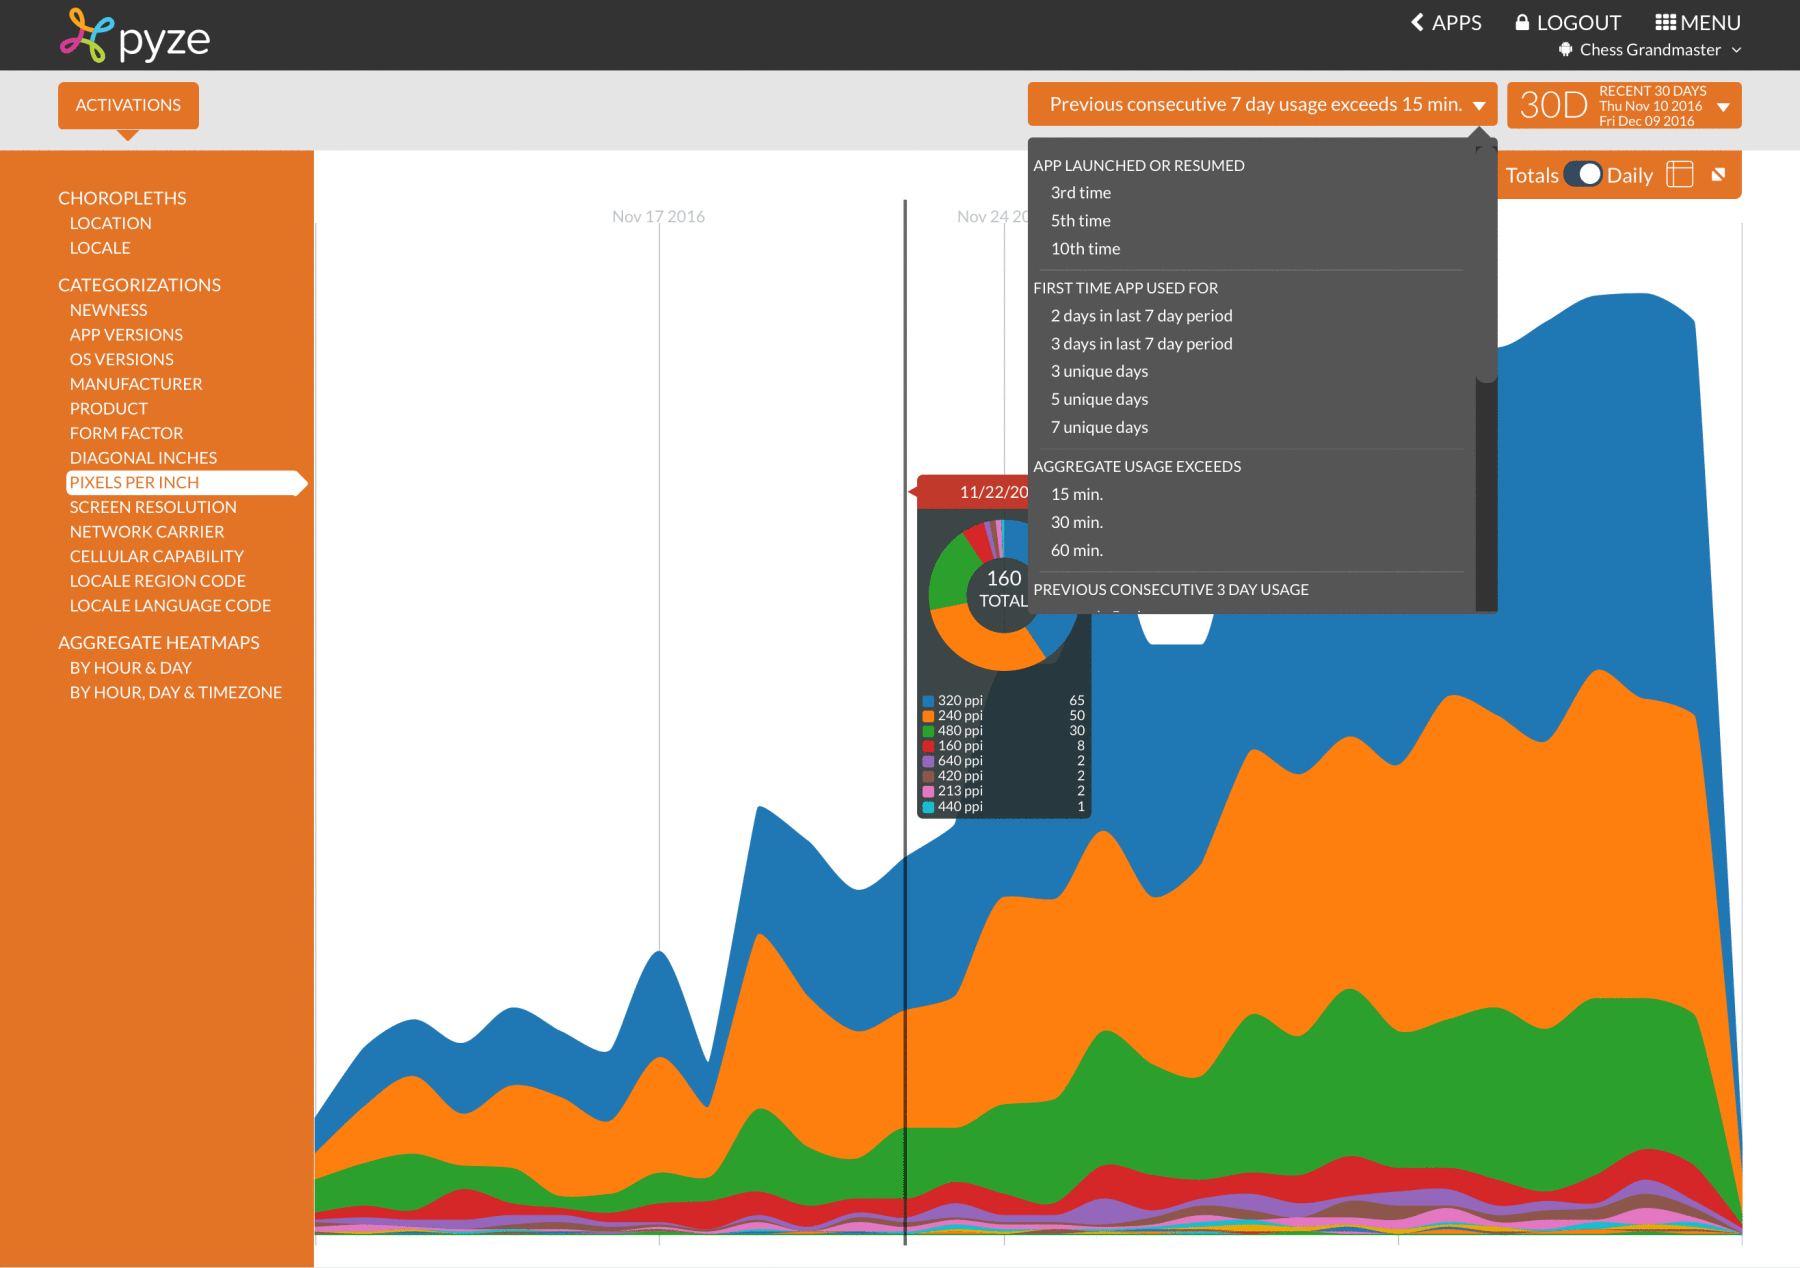Open the 30D date range dropdown
Image resolution: width=1800 pixels, height=1268 pixels.
[x=1723, y=106]
